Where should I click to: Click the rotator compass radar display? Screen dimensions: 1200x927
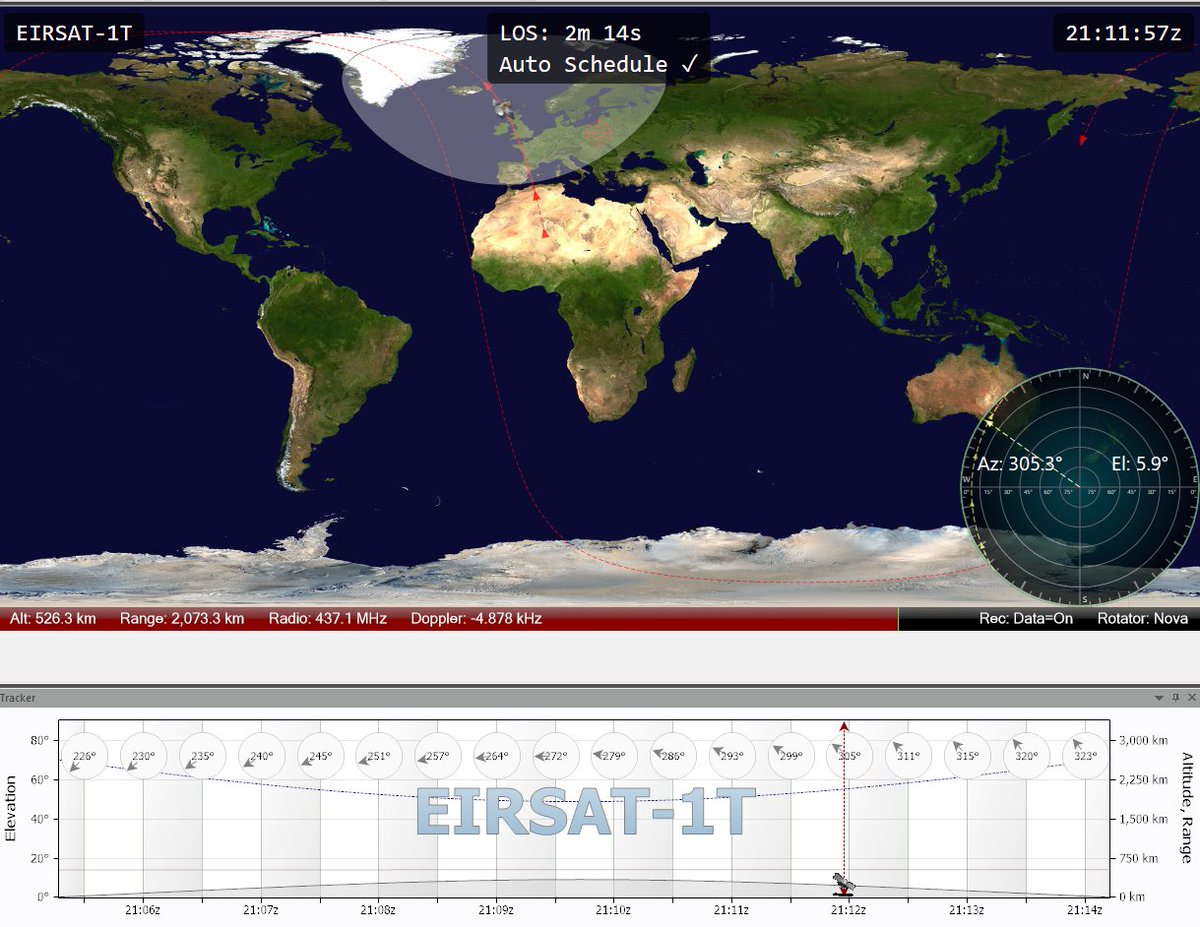1080,487
